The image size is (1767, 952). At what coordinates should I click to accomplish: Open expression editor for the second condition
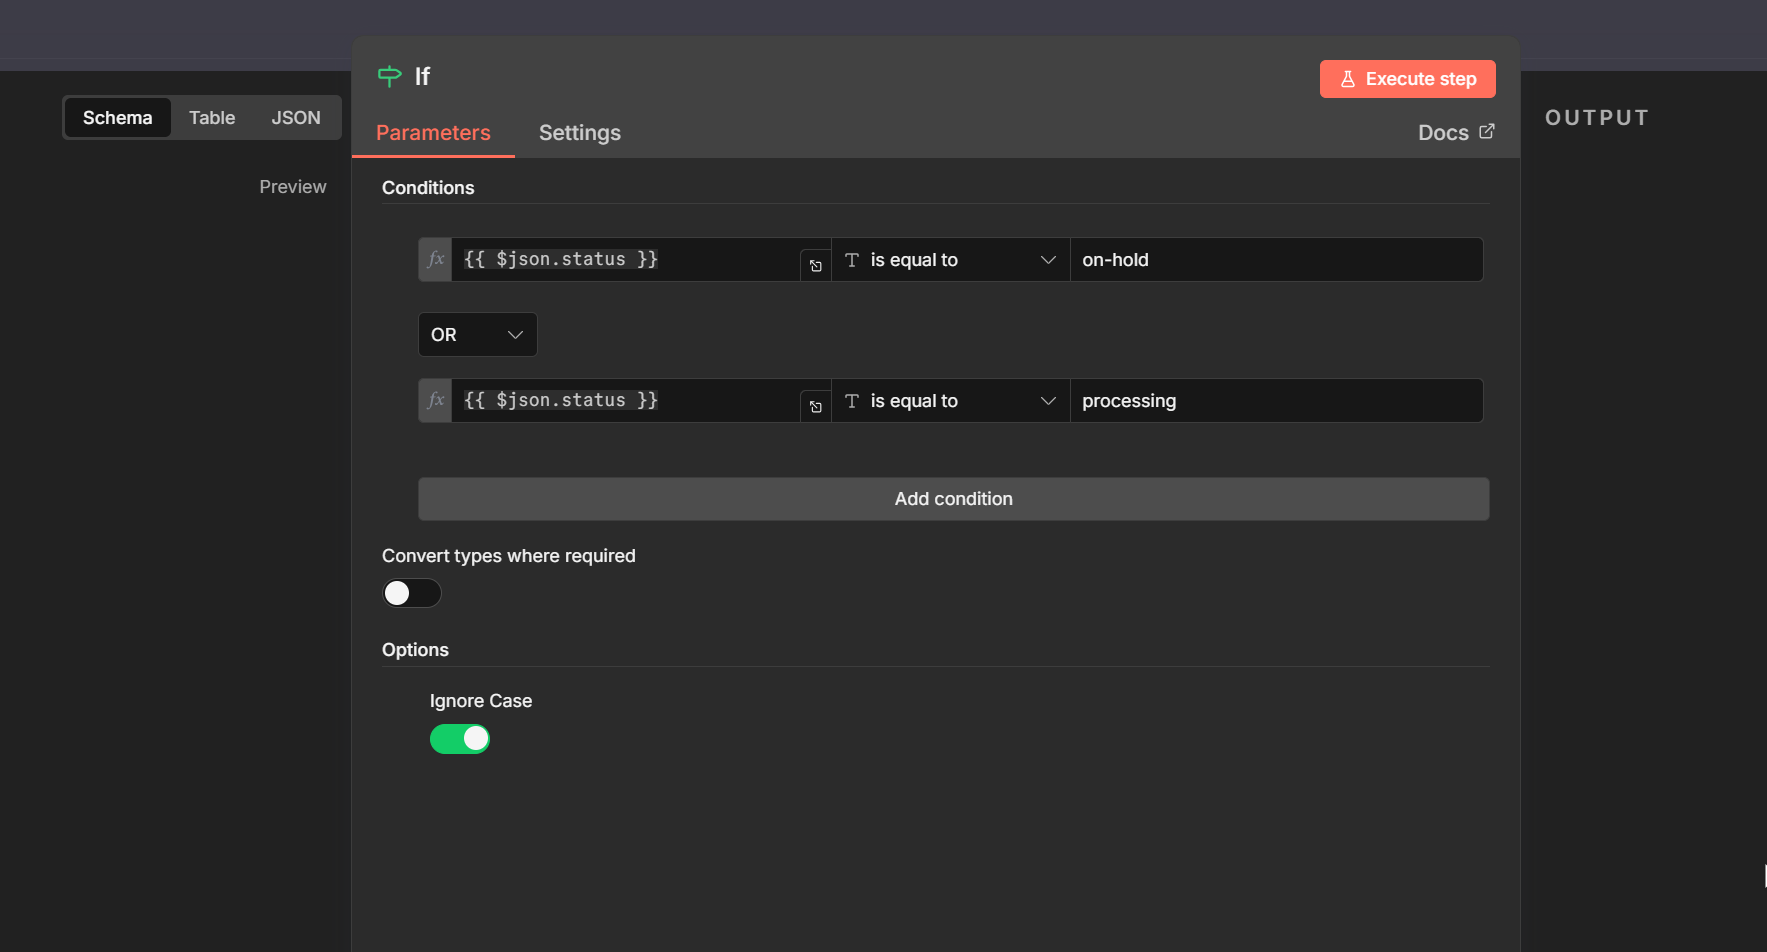[x=816, y=407]
